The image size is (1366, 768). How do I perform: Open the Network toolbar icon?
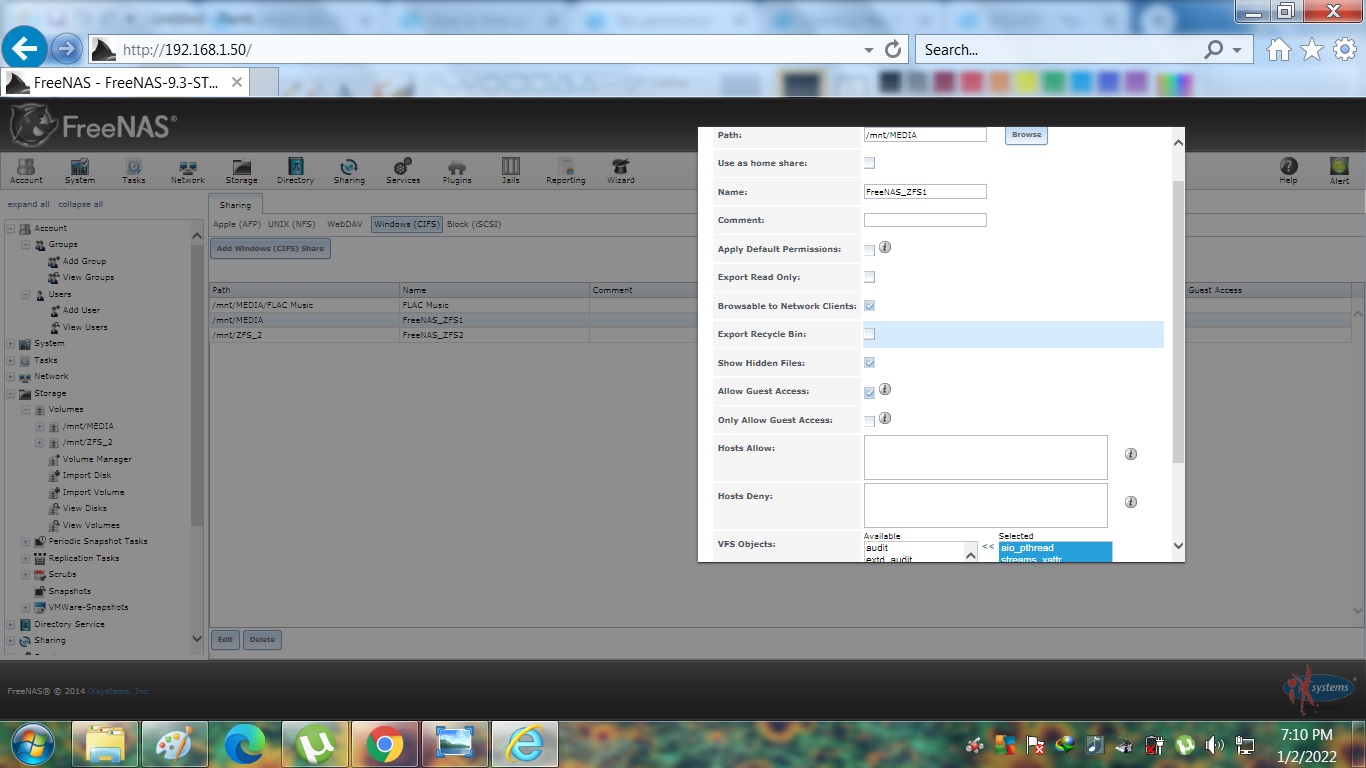point(187,171)
